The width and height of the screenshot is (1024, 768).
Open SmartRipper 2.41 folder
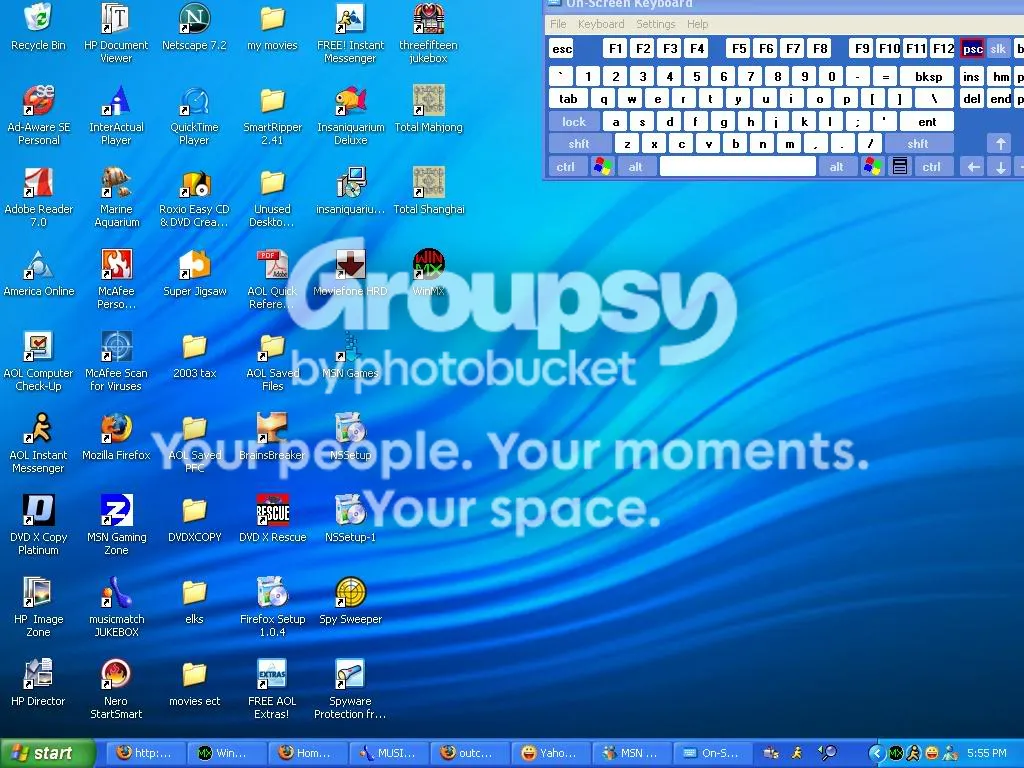point(272,115)
